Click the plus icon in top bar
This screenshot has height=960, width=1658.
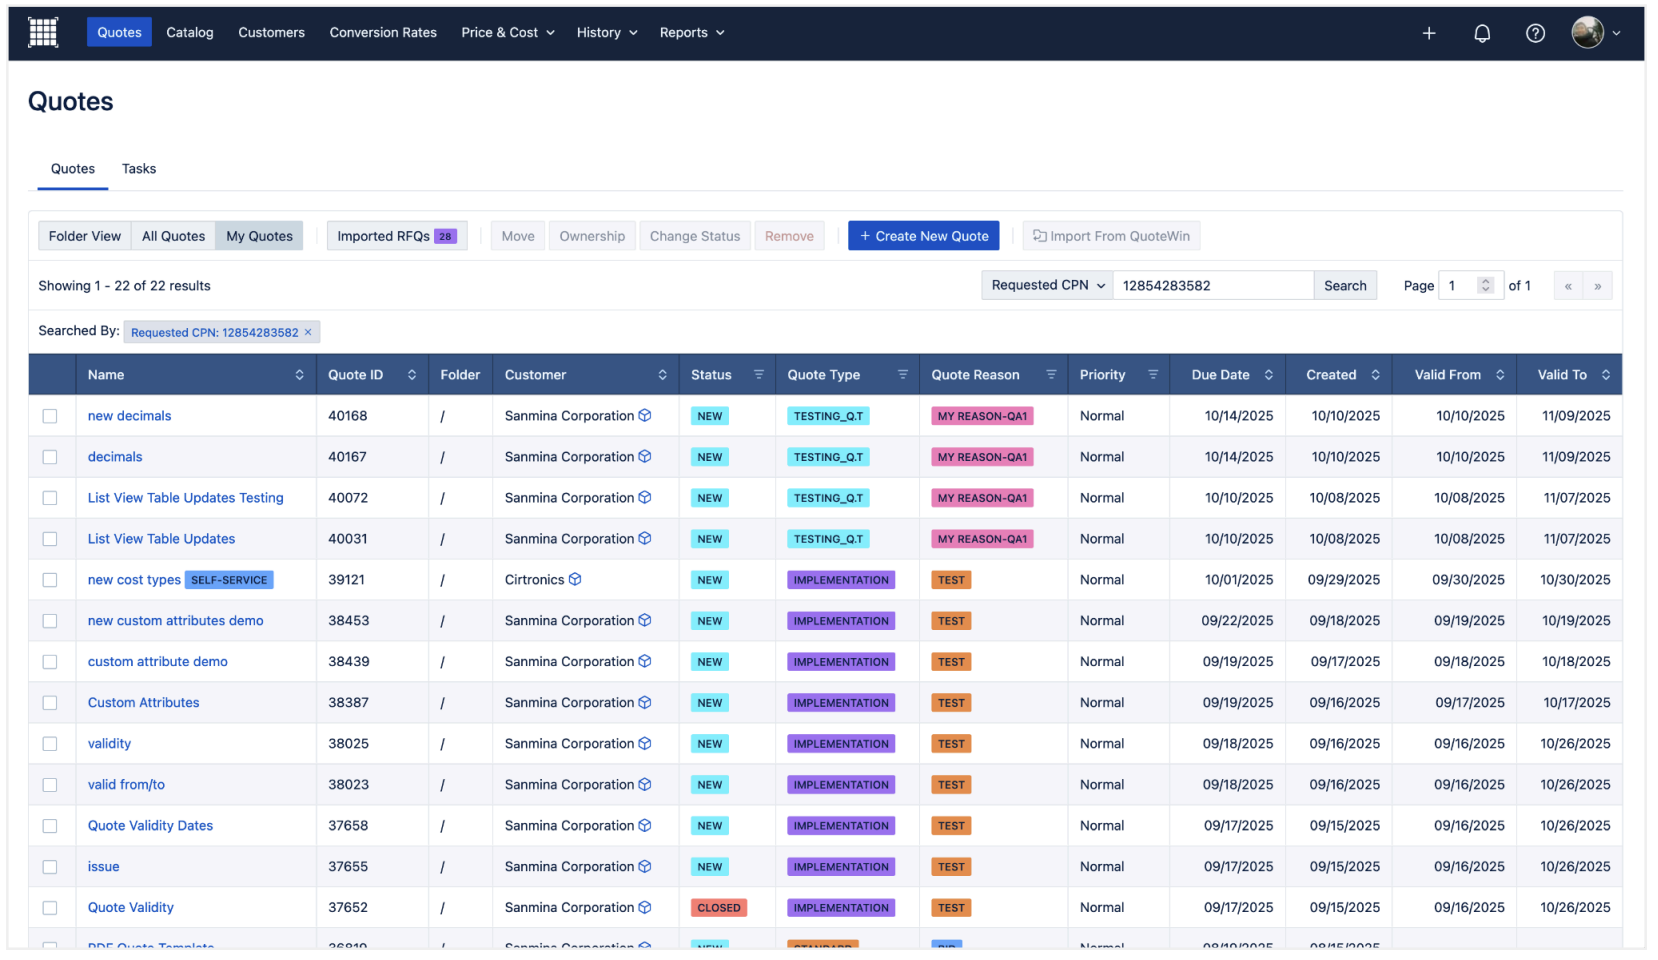(x=1429, y=34)
